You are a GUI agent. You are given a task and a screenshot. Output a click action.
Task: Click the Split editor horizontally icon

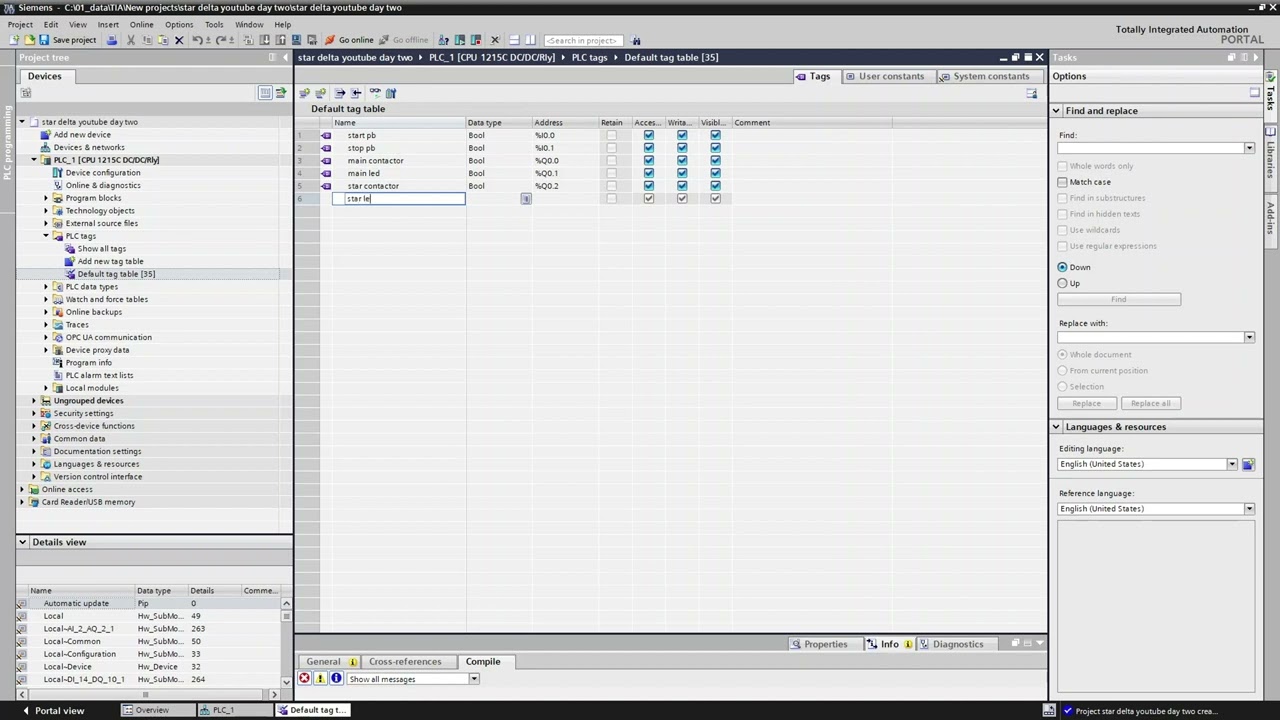513,40
